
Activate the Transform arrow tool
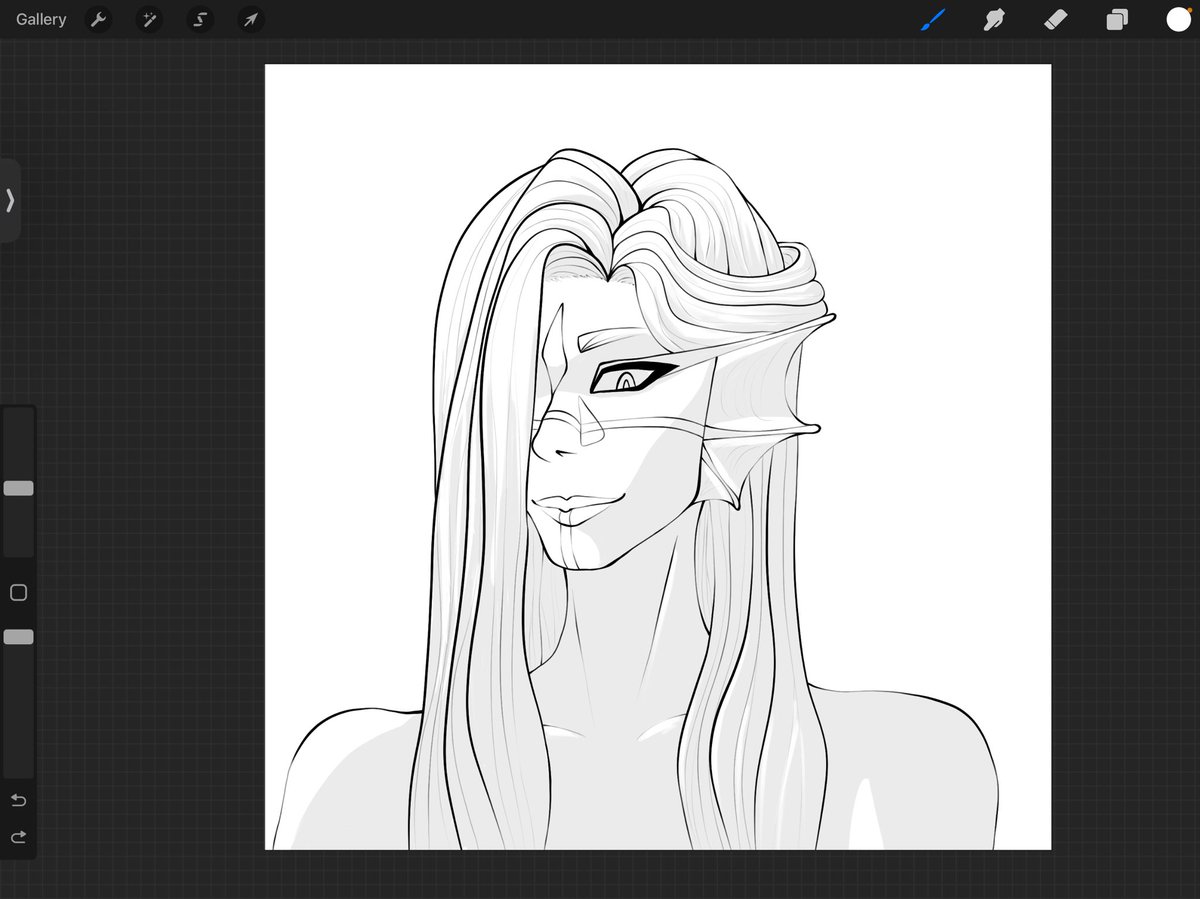(x=251, y=19)
